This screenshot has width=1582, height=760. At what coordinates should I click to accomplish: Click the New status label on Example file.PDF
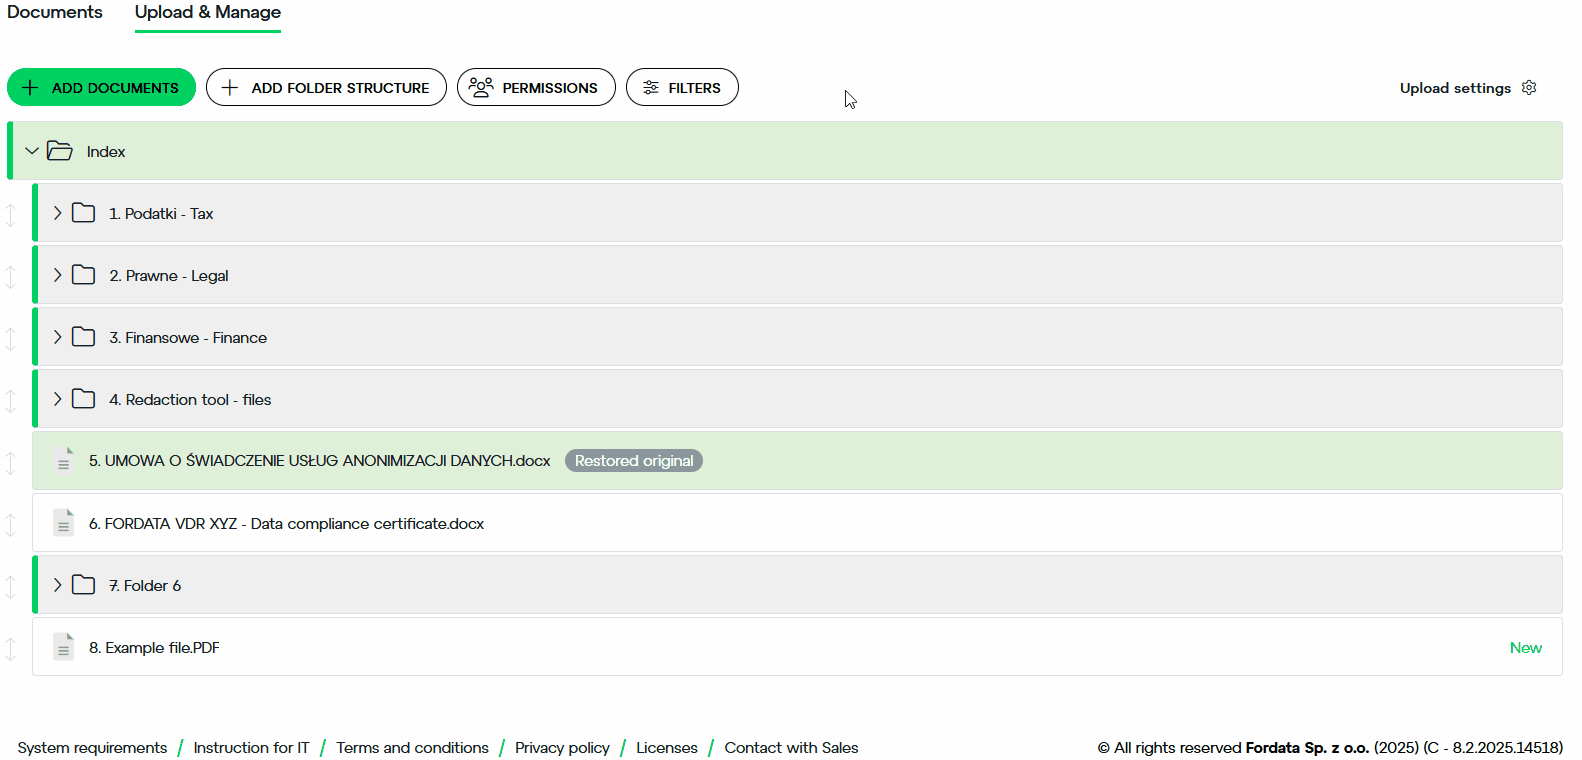point(1526,648)
